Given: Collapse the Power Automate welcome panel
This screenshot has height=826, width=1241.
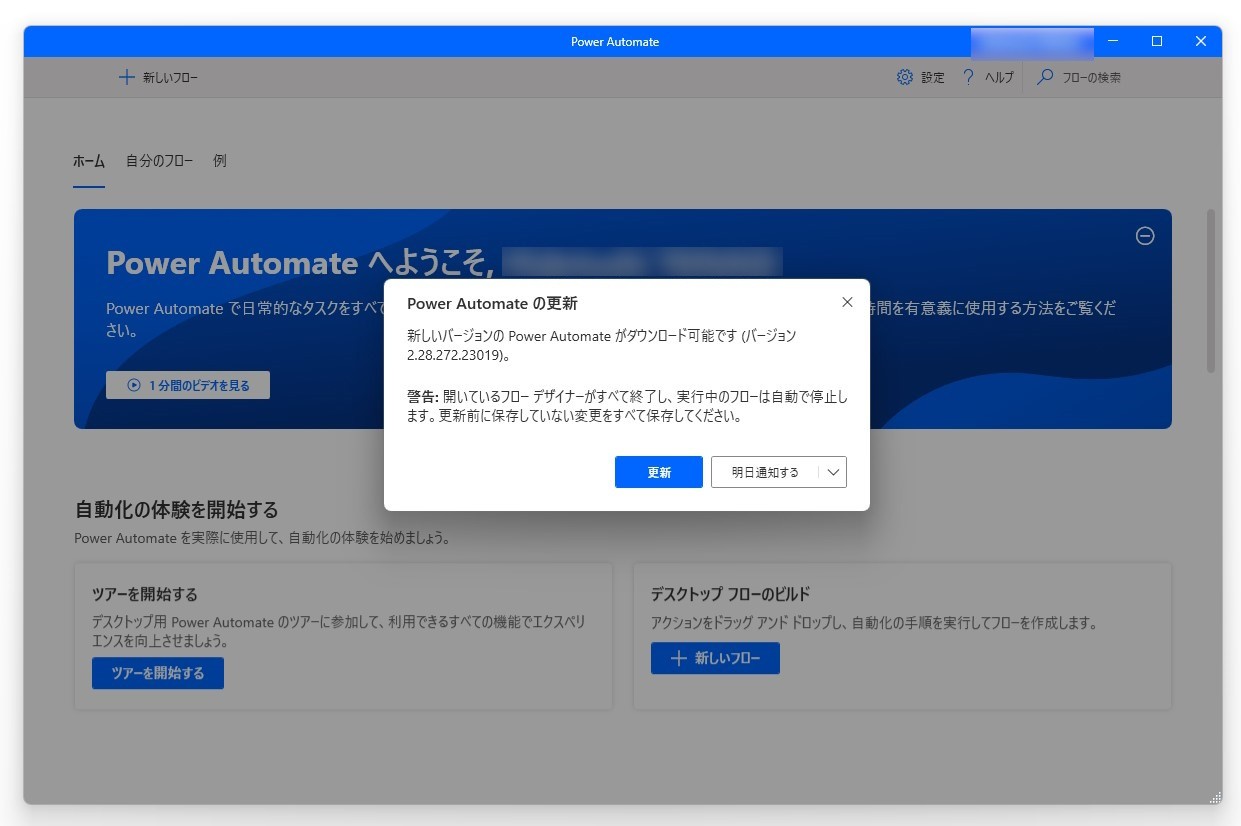Looking at the screenshot, I should click(x=1144, y=236).
